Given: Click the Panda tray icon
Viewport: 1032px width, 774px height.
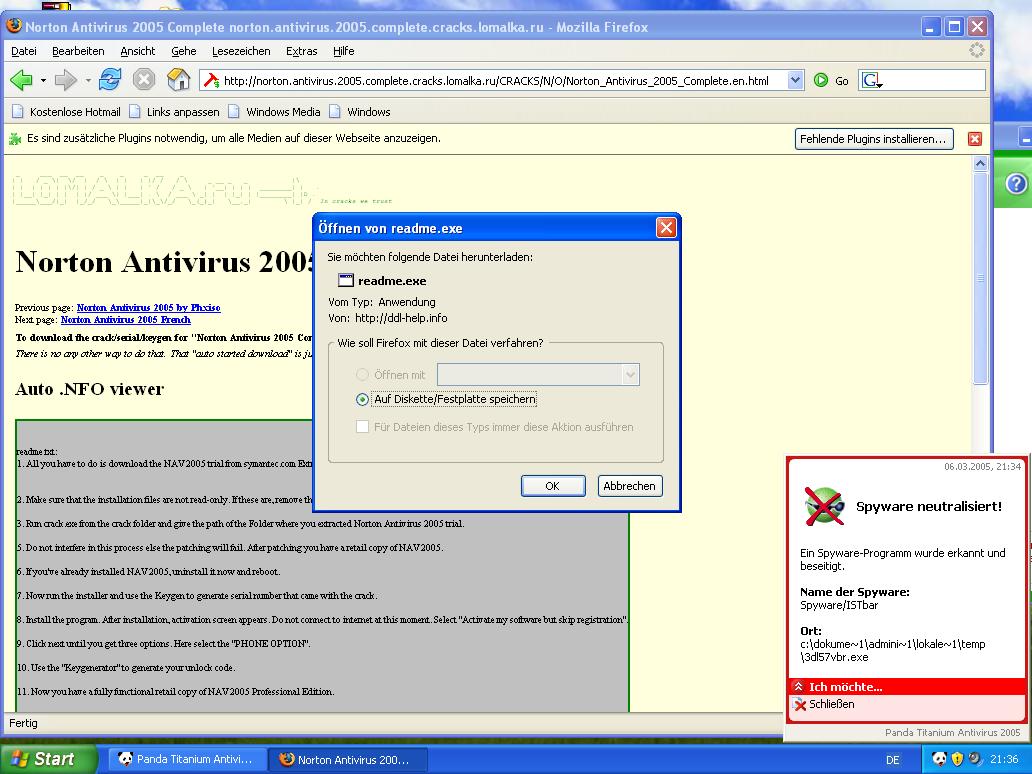Looking at the screenshot, I should pos(939,759).
